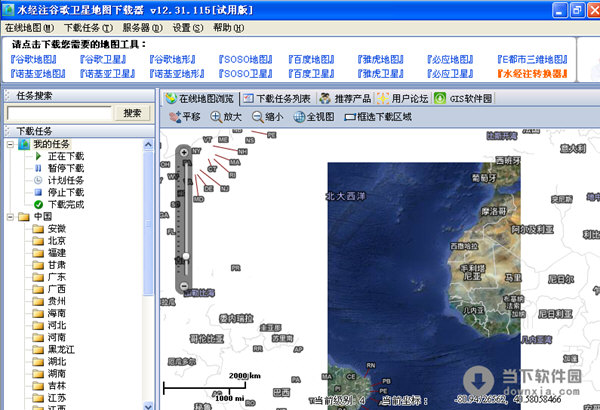Open the 下载任务 menu
This screenshot has width=600, height=410.
88,28
